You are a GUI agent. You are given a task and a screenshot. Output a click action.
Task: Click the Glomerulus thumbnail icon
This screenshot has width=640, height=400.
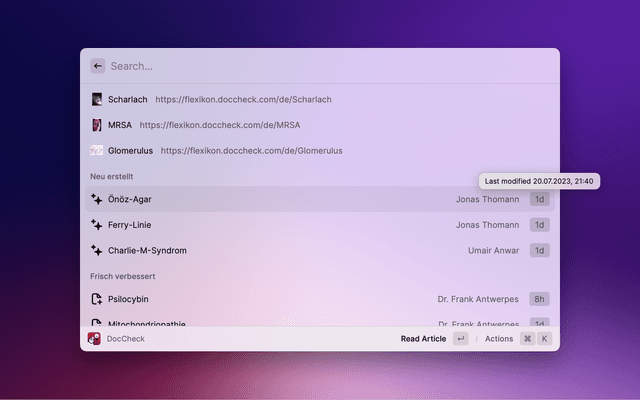click(x=97, y=150)
